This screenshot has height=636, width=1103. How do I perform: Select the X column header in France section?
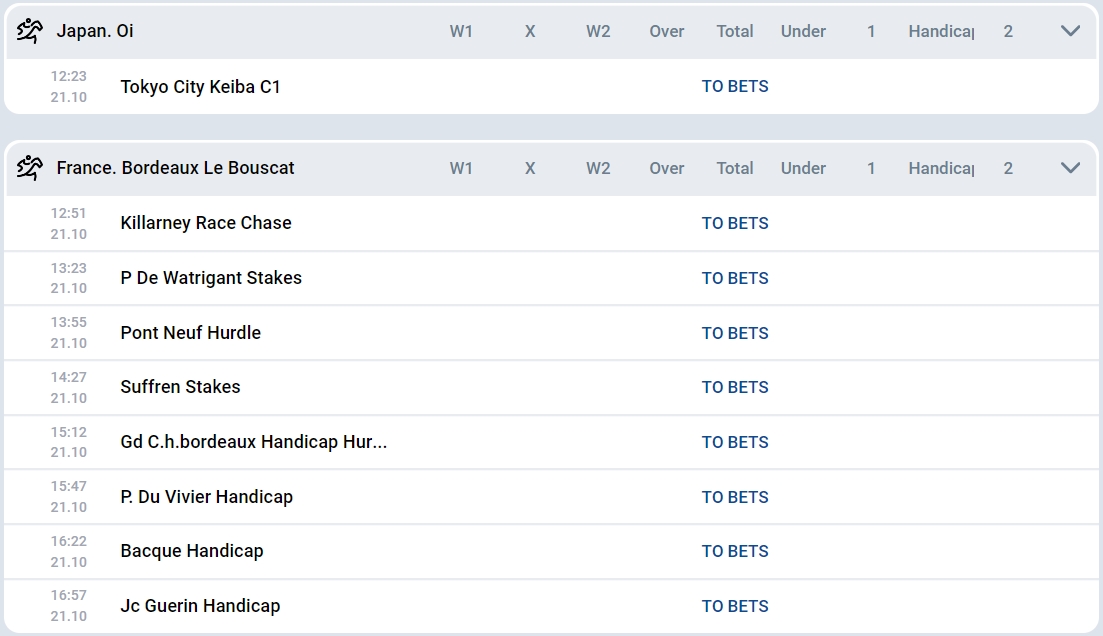[529, 168]
